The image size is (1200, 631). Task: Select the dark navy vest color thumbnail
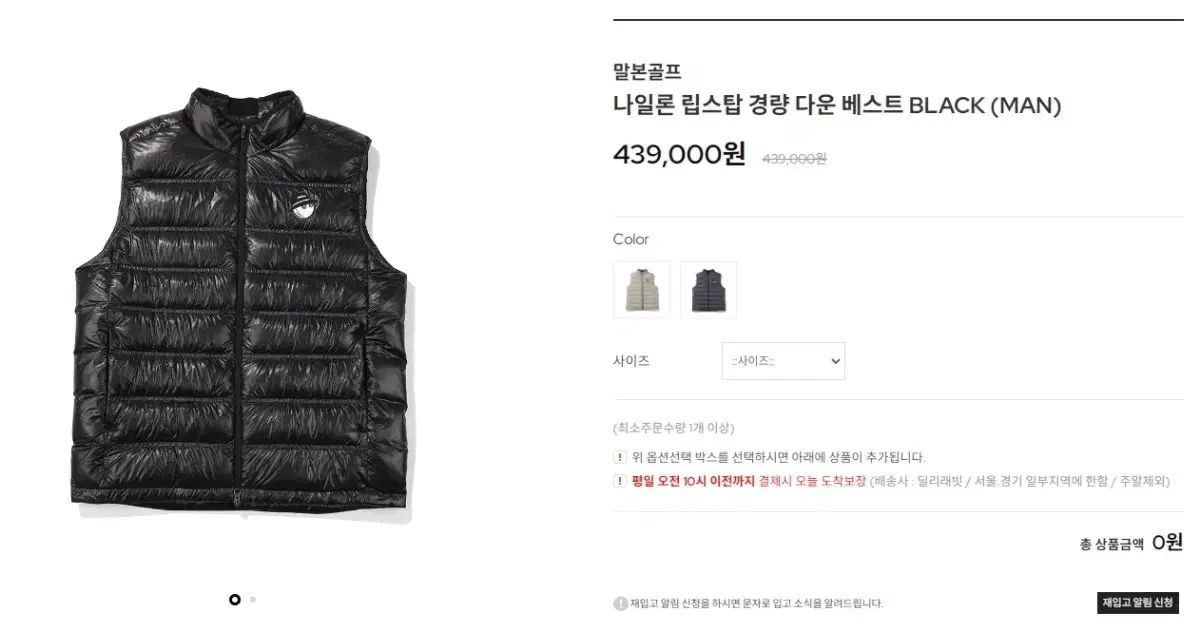[708, 290]
